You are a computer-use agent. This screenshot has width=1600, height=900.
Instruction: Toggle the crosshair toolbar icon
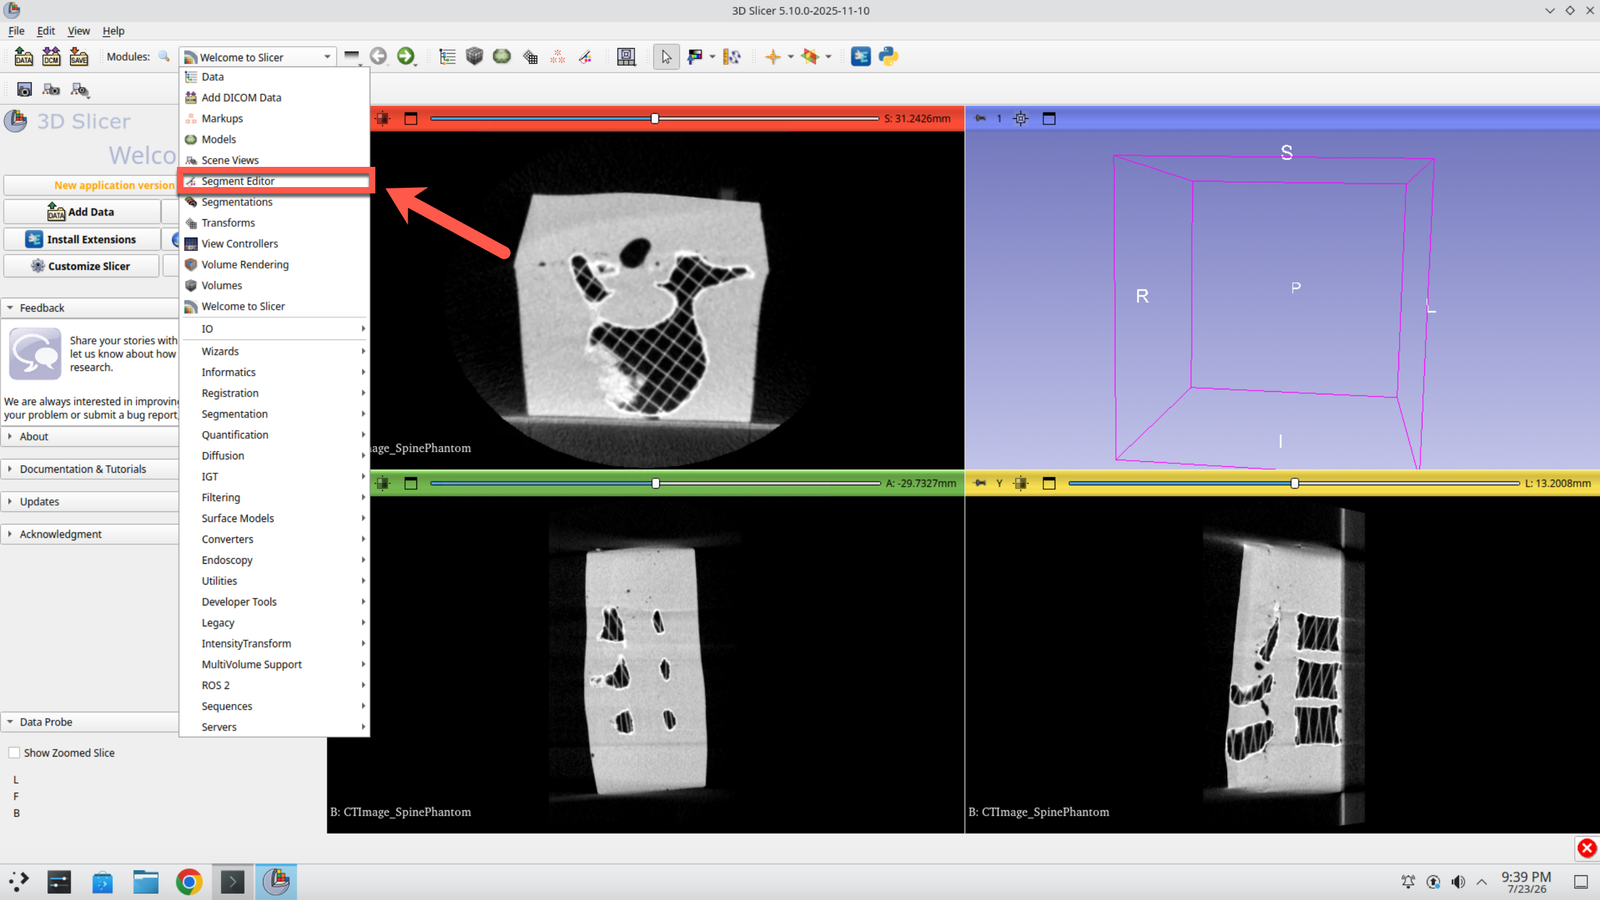pyautogui.click(x=773, y=57)
